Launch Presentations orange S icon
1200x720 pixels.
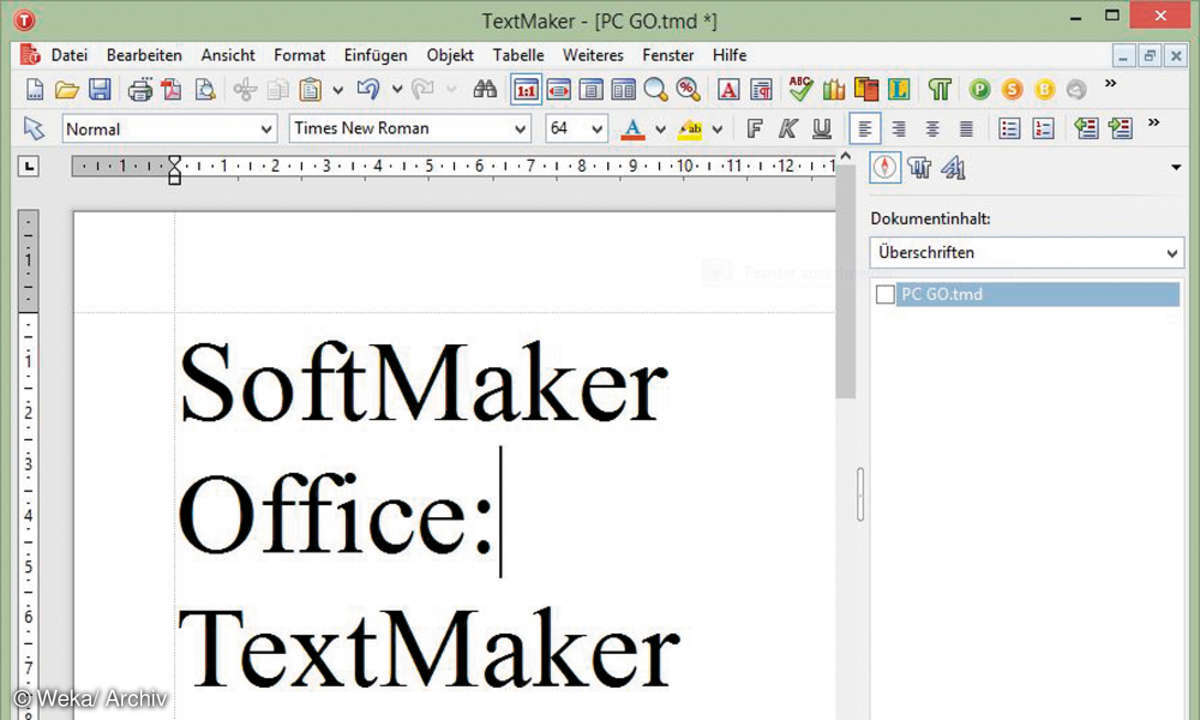coord(1012,90)
